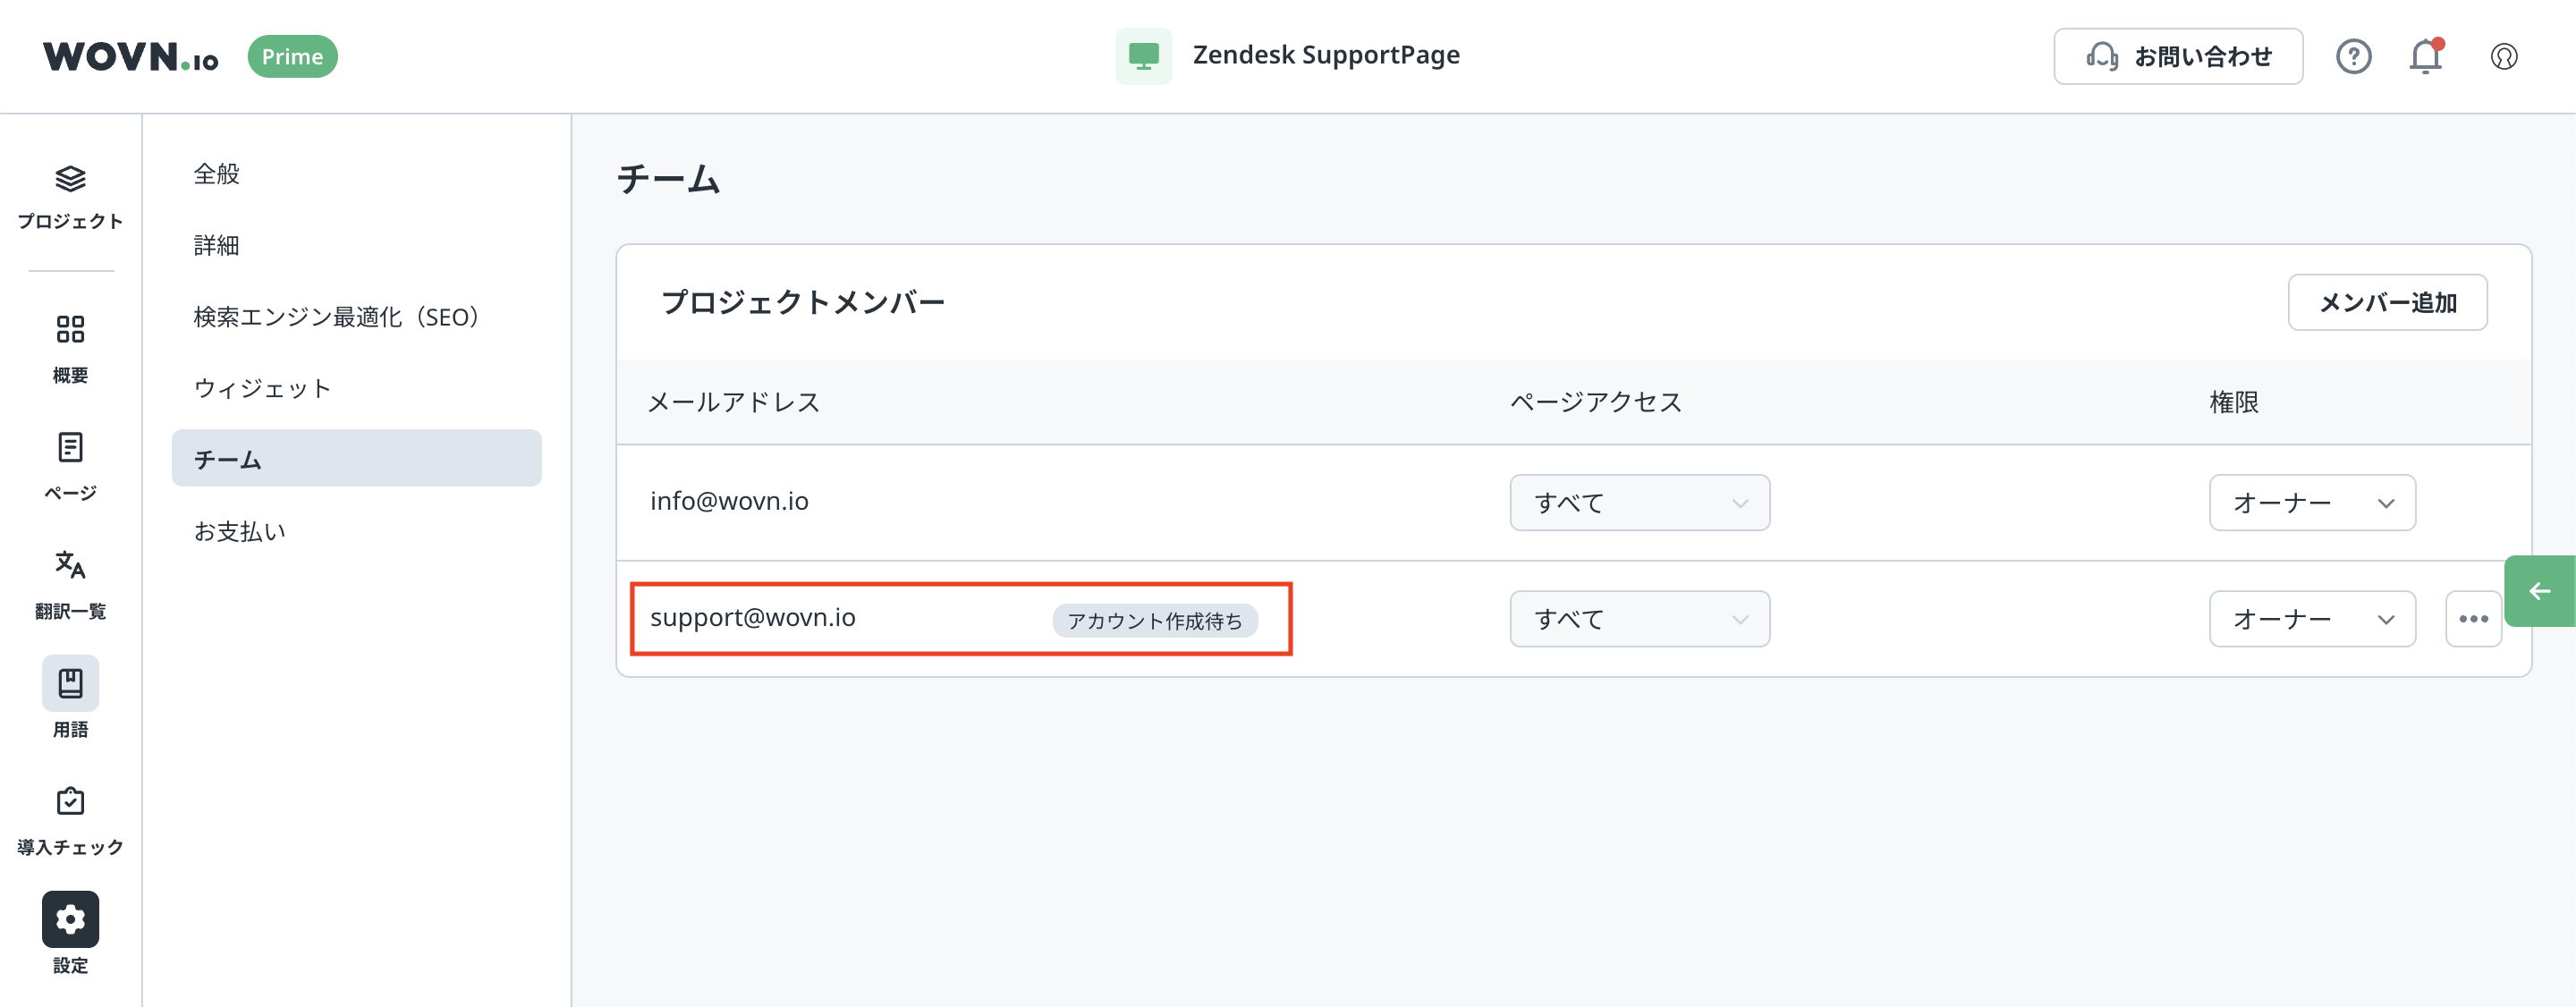Open the プロジェクト layers icon

70,180
